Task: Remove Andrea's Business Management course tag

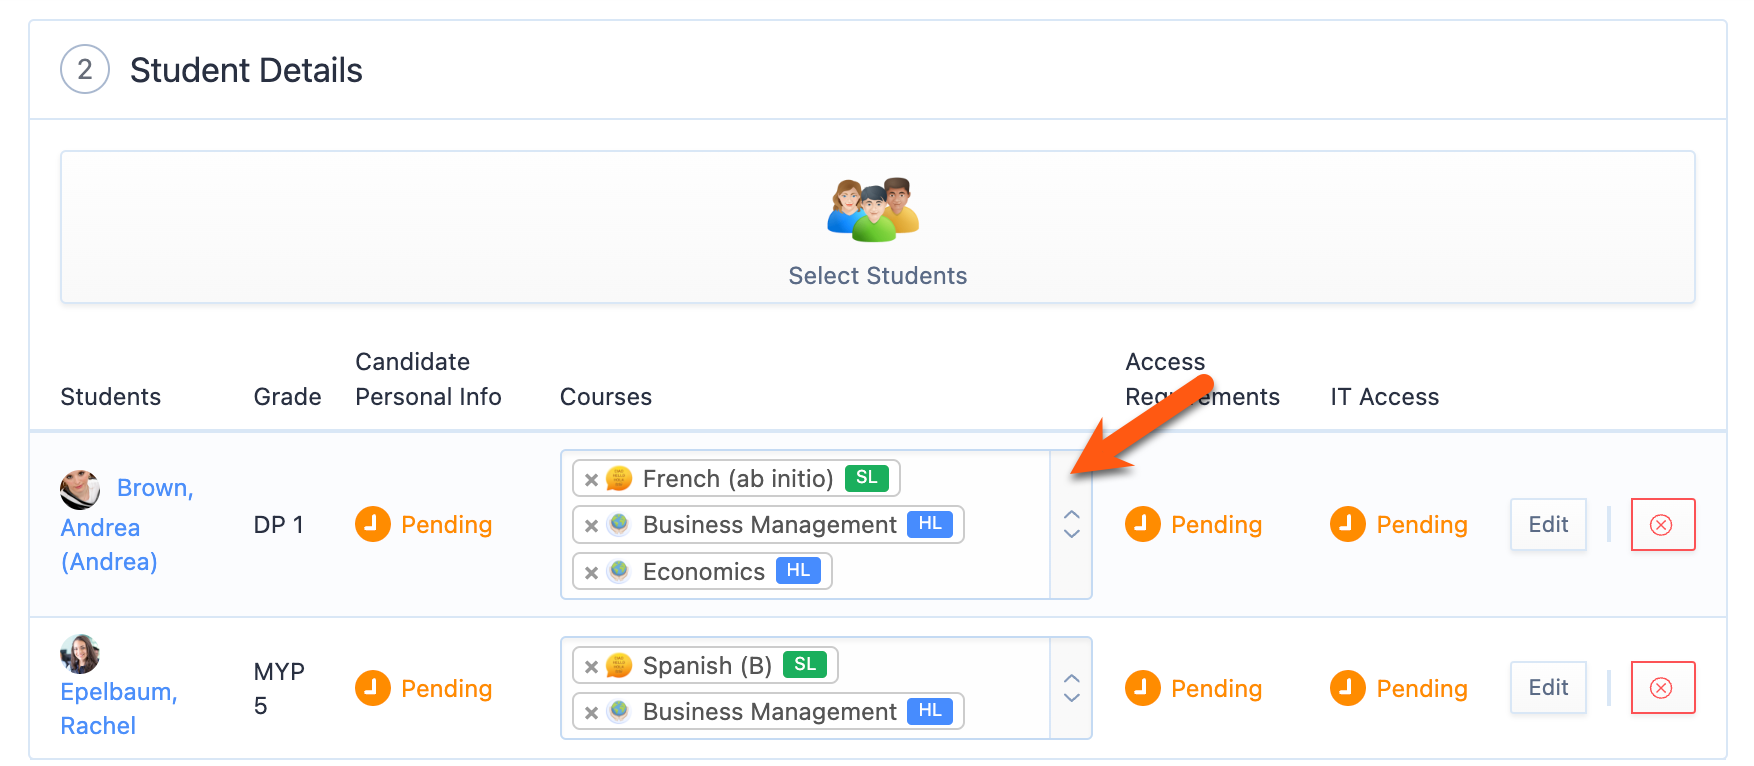Action: (x=591, y=525)
